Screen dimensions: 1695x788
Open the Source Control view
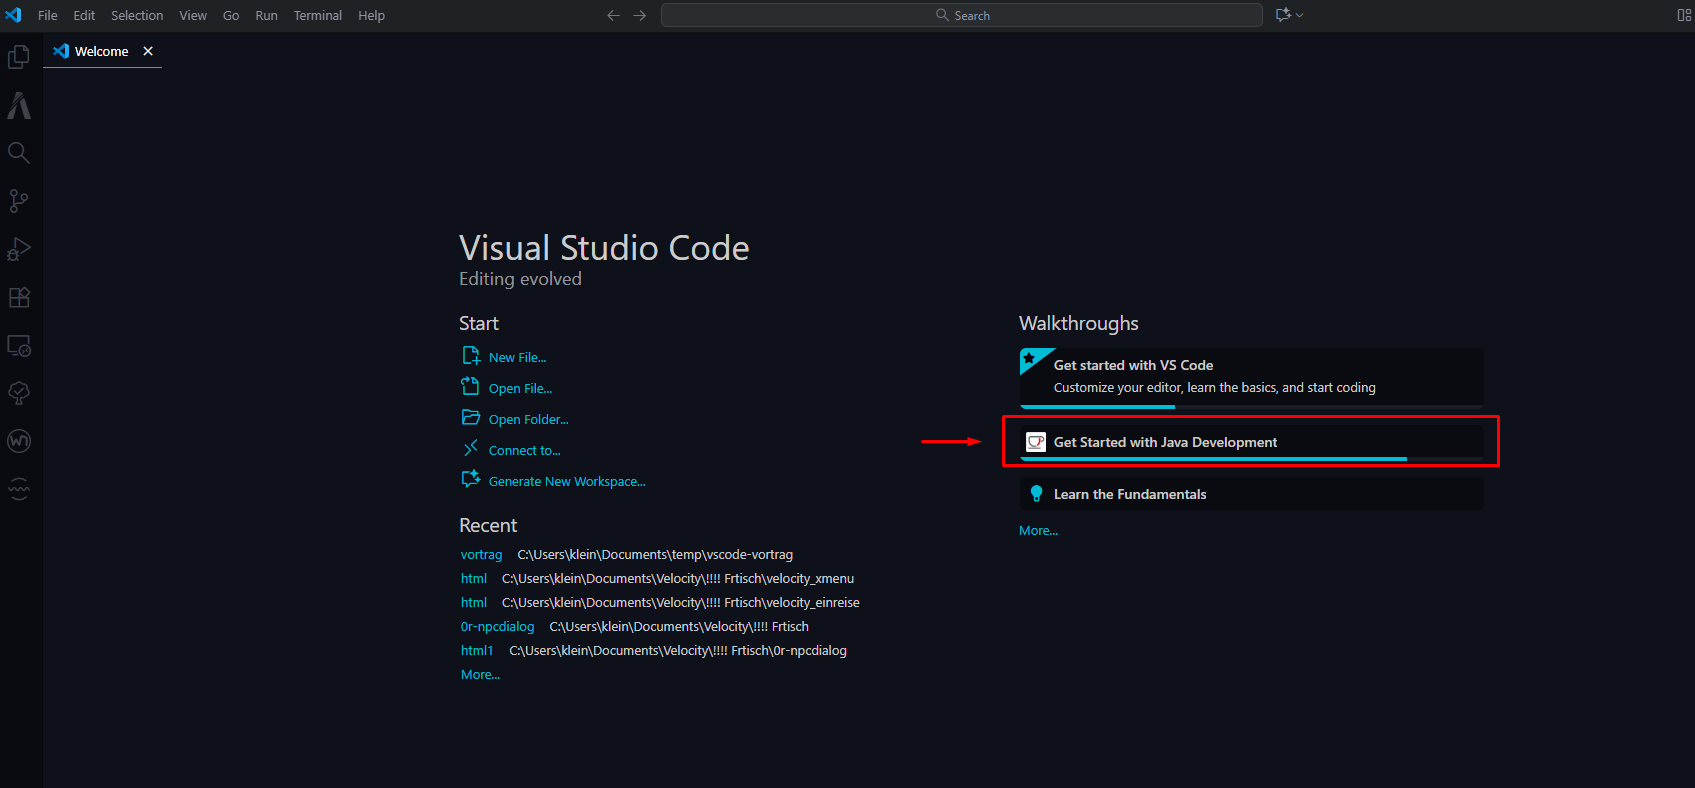pyautogui.click(x=19, y=201)
